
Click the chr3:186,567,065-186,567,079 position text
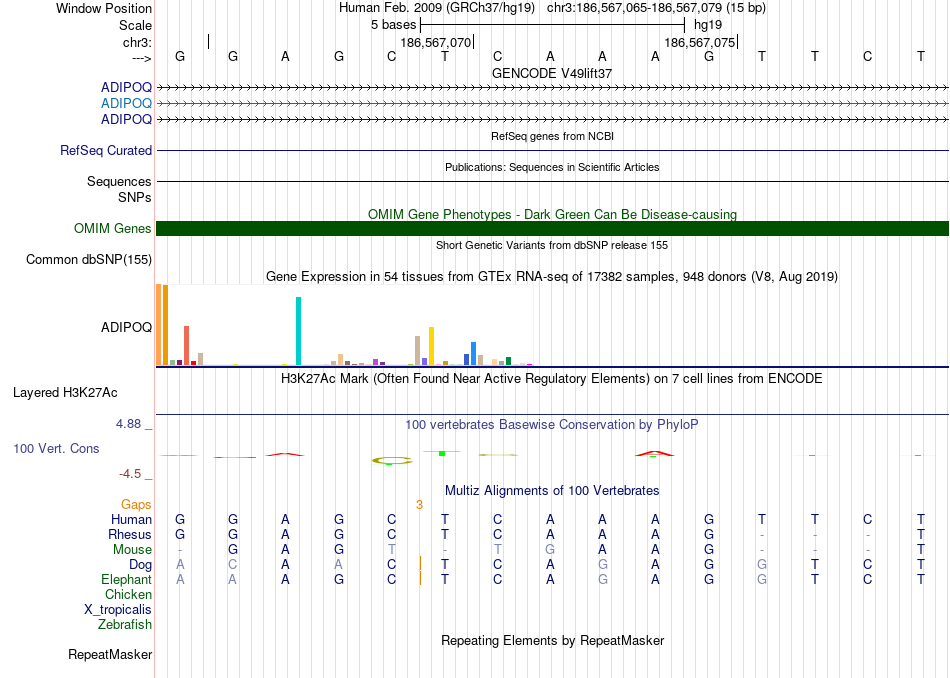pyautogui.click(x=656, y=8)
